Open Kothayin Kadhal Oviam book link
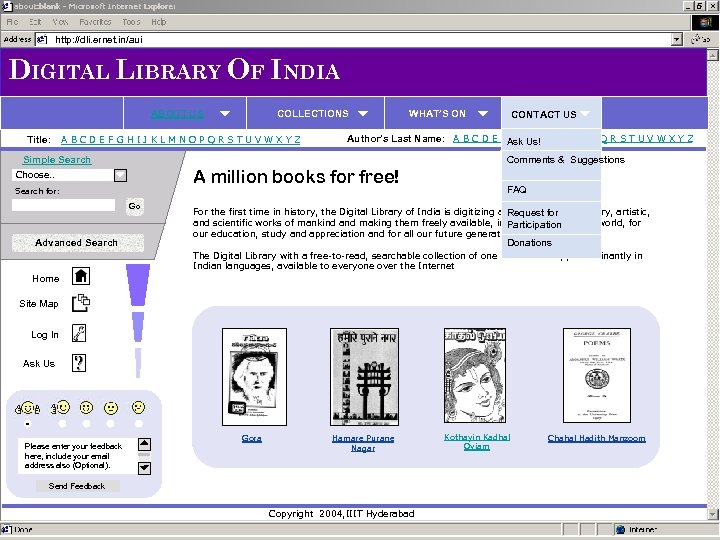The height and width of the screenshot is (540, 720). [x=477, y=441]
